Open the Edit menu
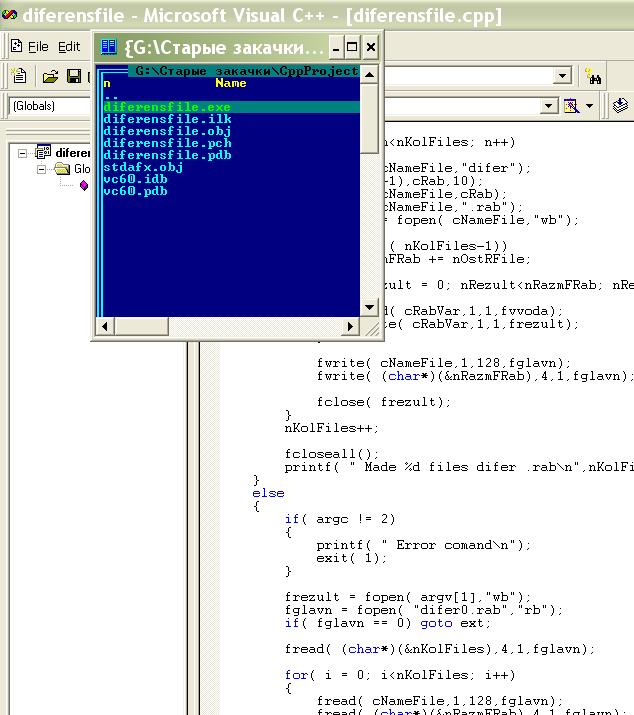 pos(69,47)
